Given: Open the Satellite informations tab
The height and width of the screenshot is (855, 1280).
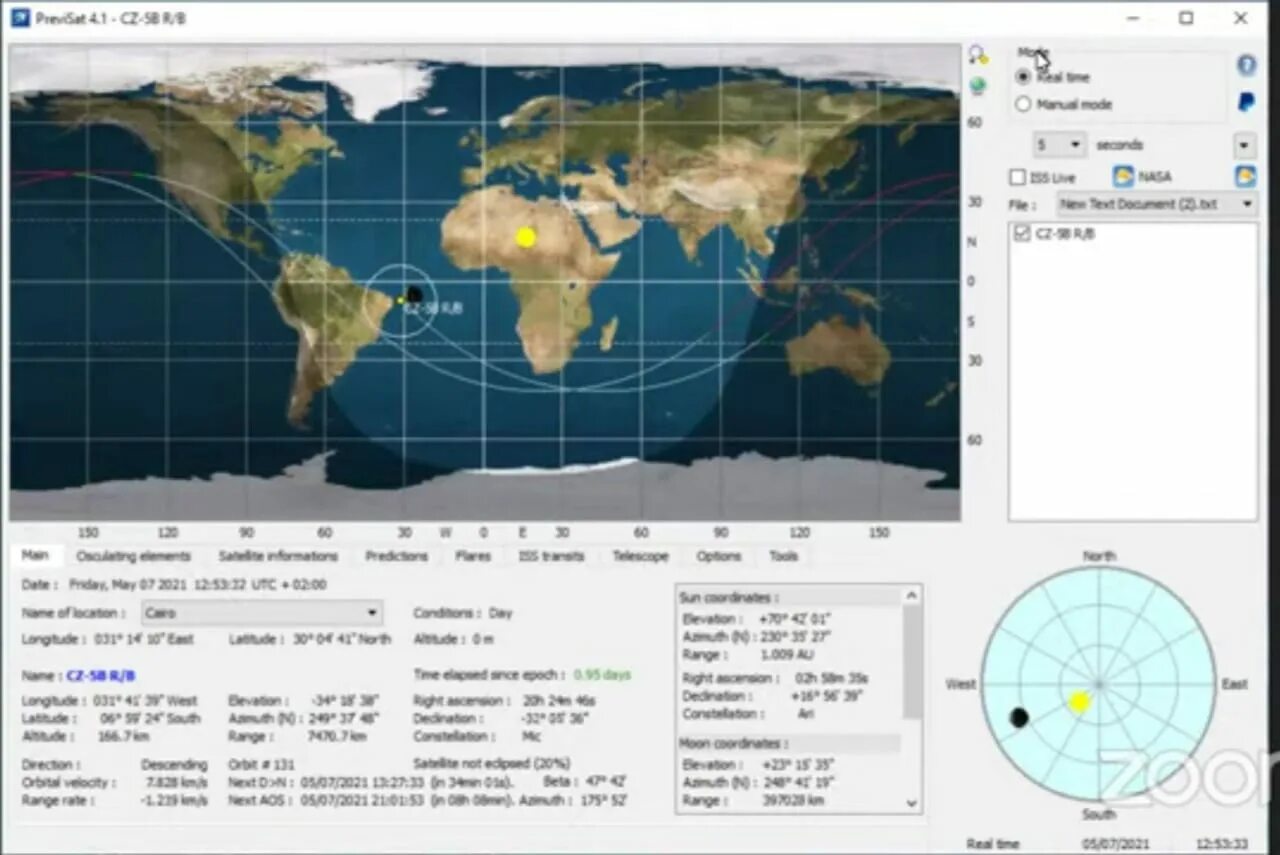Looking at the screenshot, I should (x=278, y=556).
